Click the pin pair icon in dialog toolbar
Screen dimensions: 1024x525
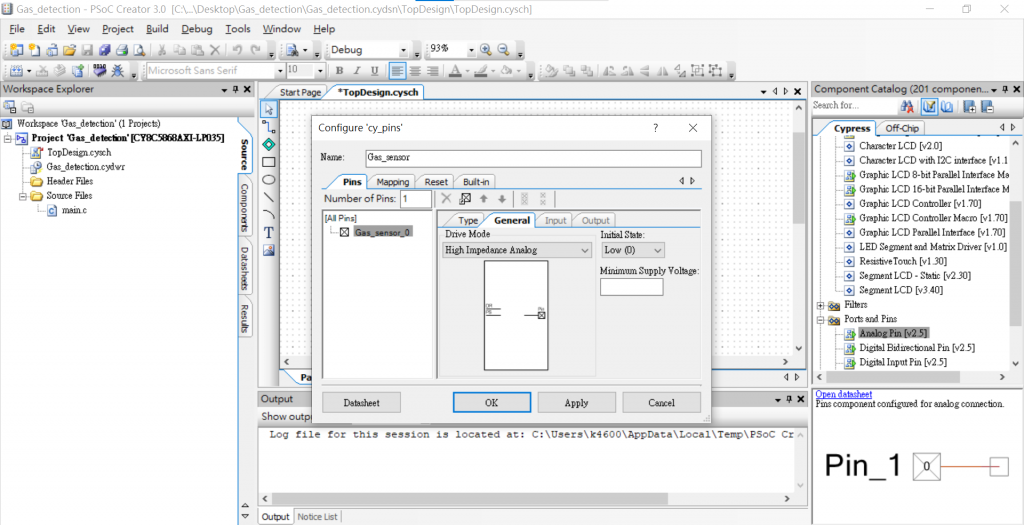(465, 199)
